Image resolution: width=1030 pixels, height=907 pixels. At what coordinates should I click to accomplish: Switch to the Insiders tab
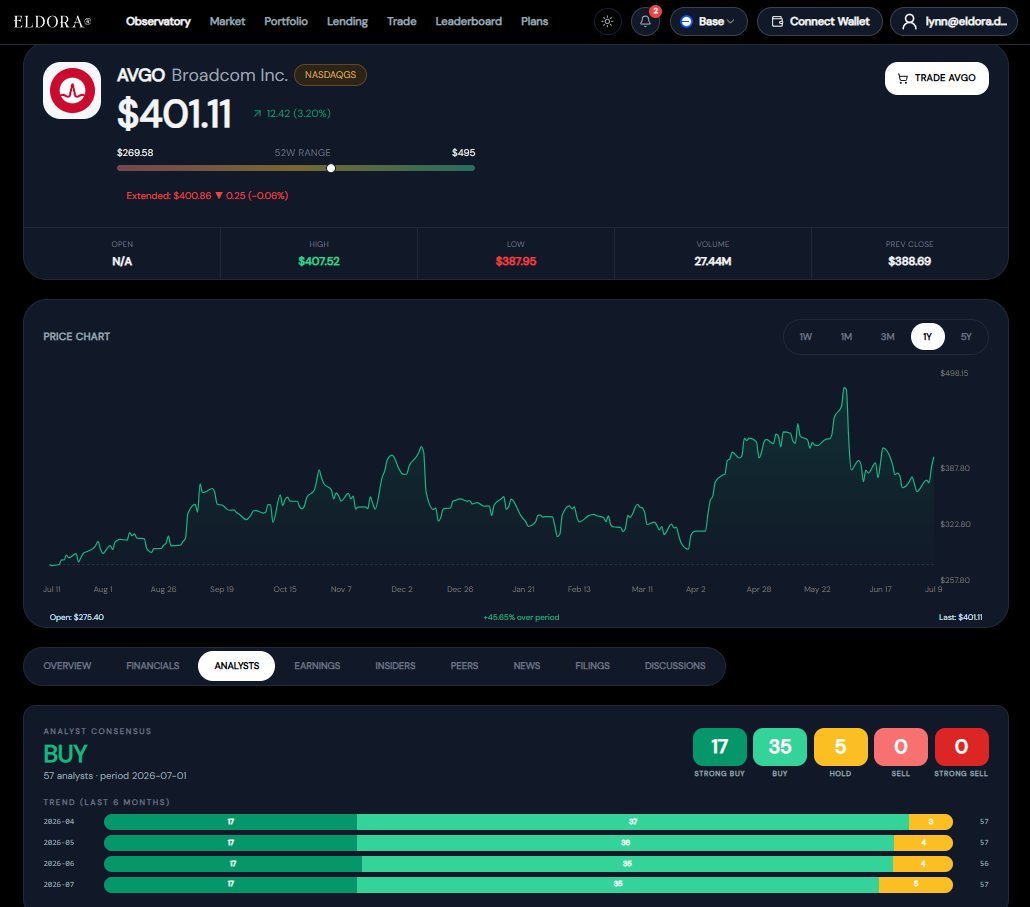coord(395,666)
